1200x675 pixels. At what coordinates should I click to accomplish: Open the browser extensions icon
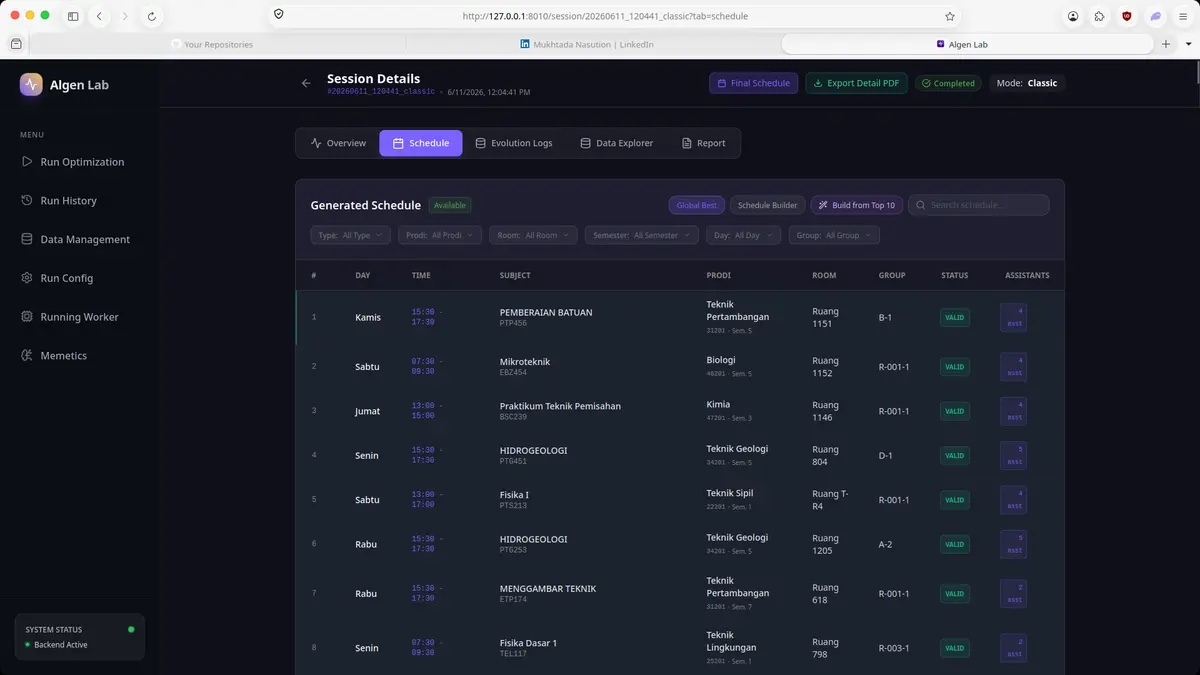[1100, 16]
